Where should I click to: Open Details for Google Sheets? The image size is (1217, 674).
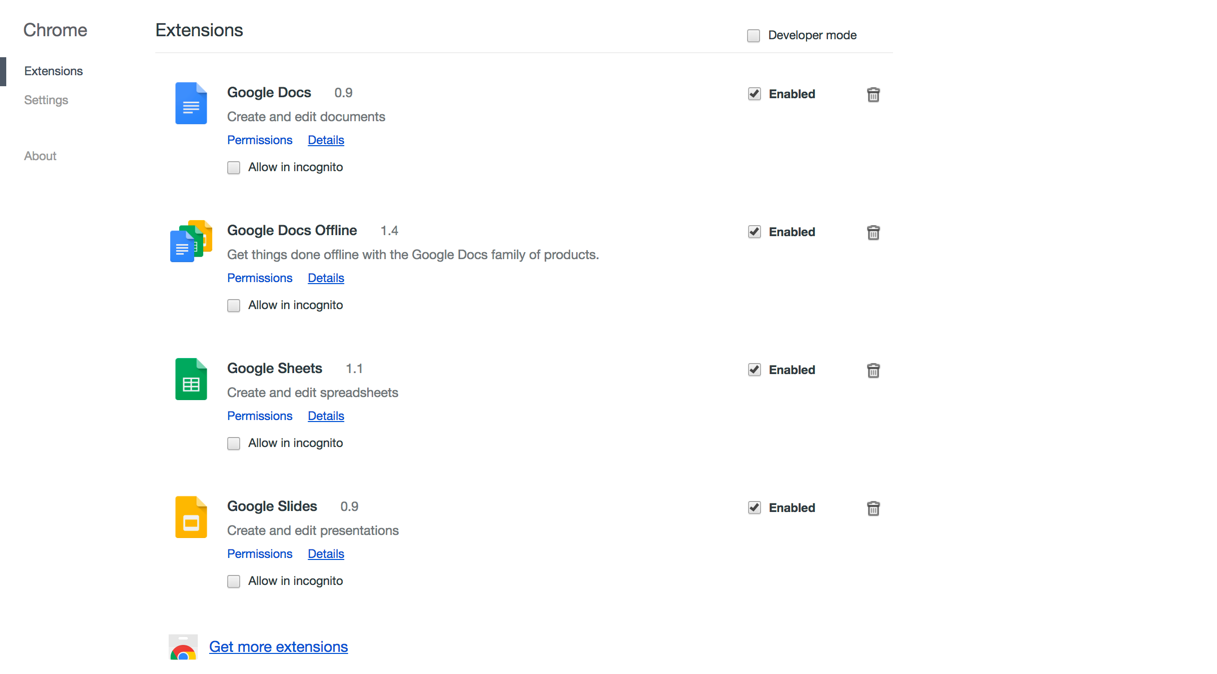(326, 416)
